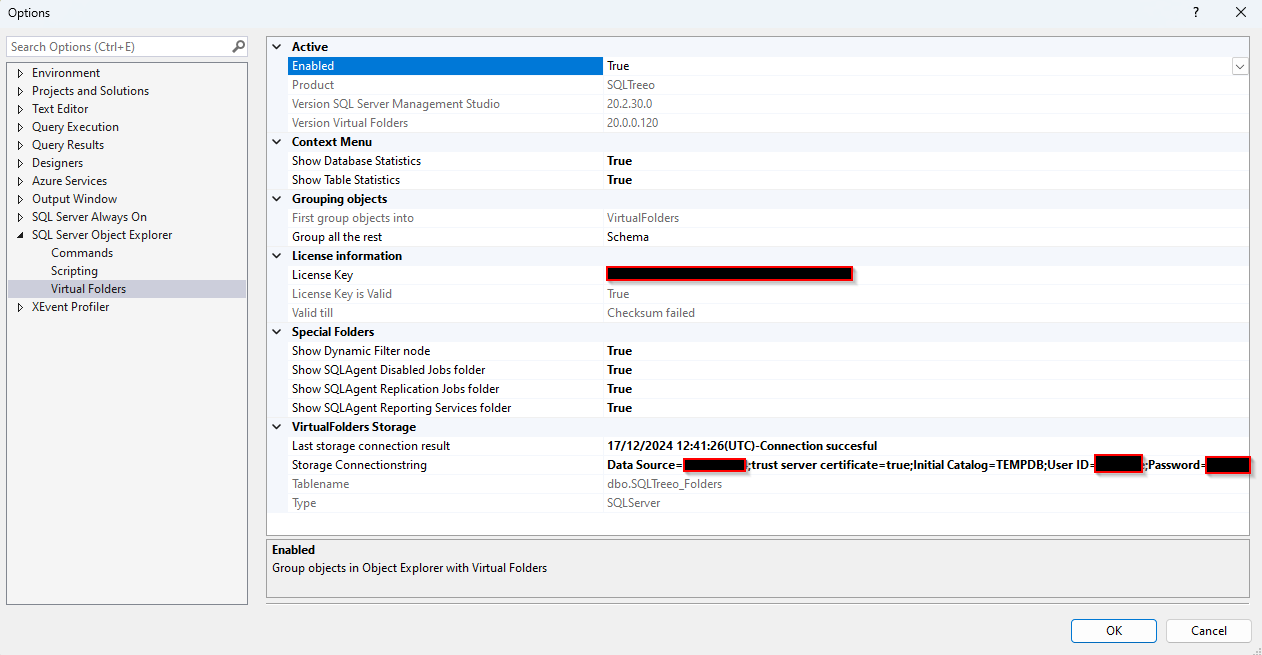Collapse the Grouping objects category

(x=278, y=199)
